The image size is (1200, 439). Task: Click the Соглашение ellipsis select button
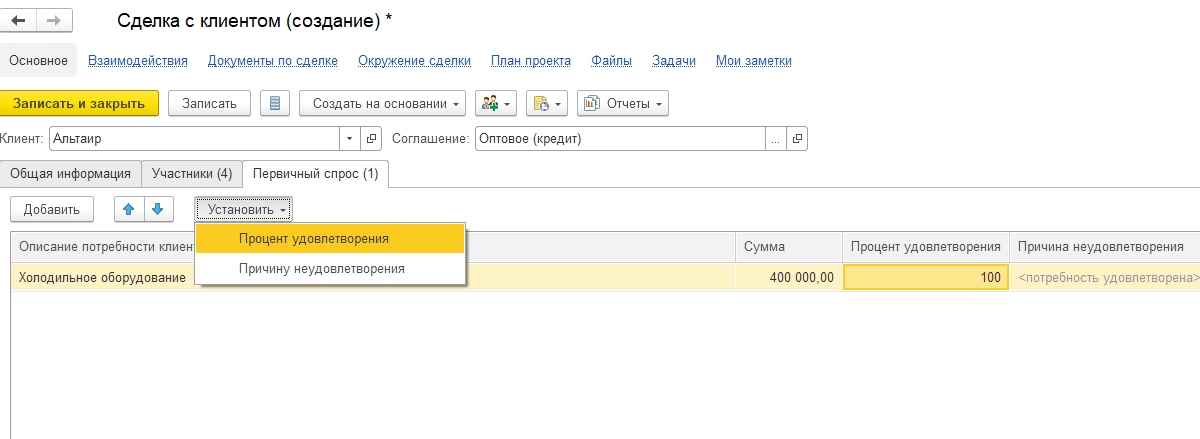pyautogui.click(x=776, y=139)
